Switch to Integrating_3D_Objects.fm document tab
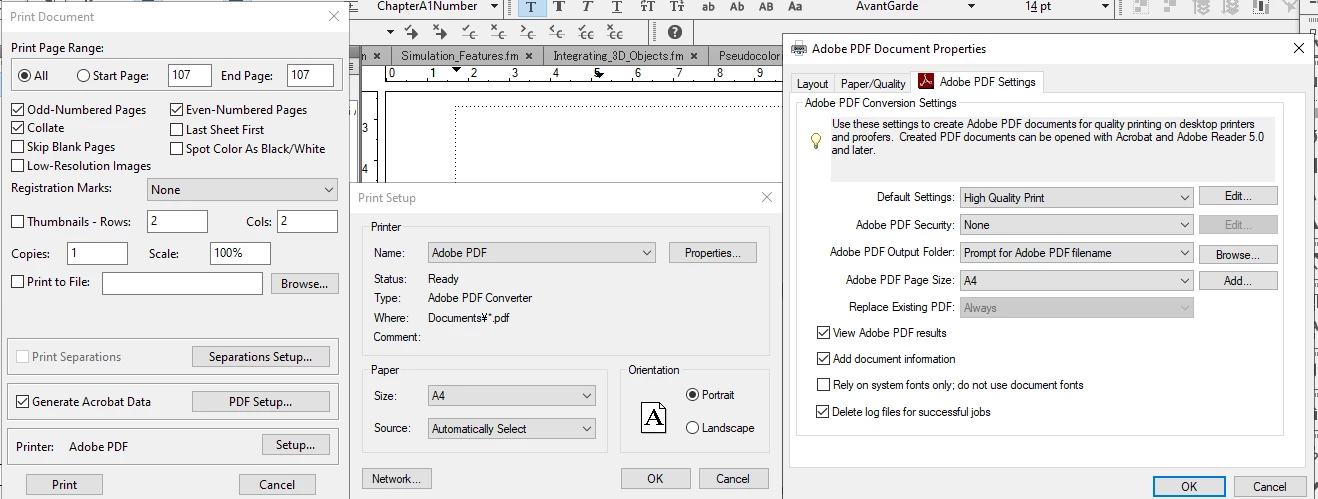The image size is (1318, 499). click(618, 56)
